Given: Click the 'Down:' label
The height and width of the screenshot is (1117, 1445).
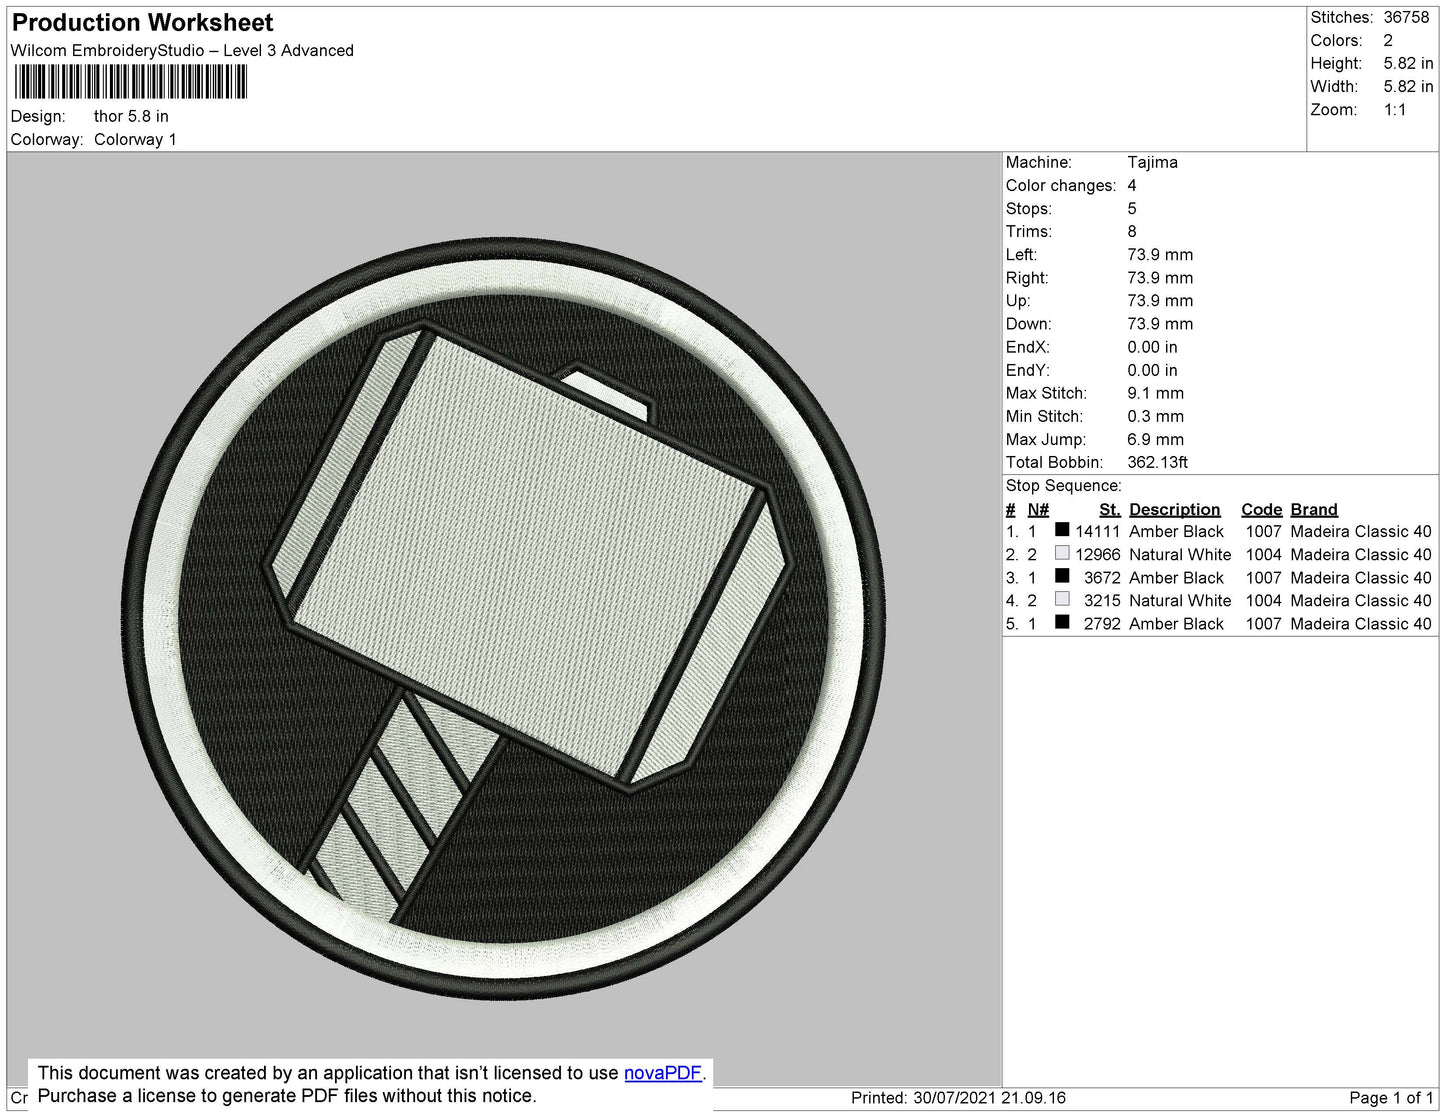Looking at the screenshot, I should click(x=1029, y=324).
